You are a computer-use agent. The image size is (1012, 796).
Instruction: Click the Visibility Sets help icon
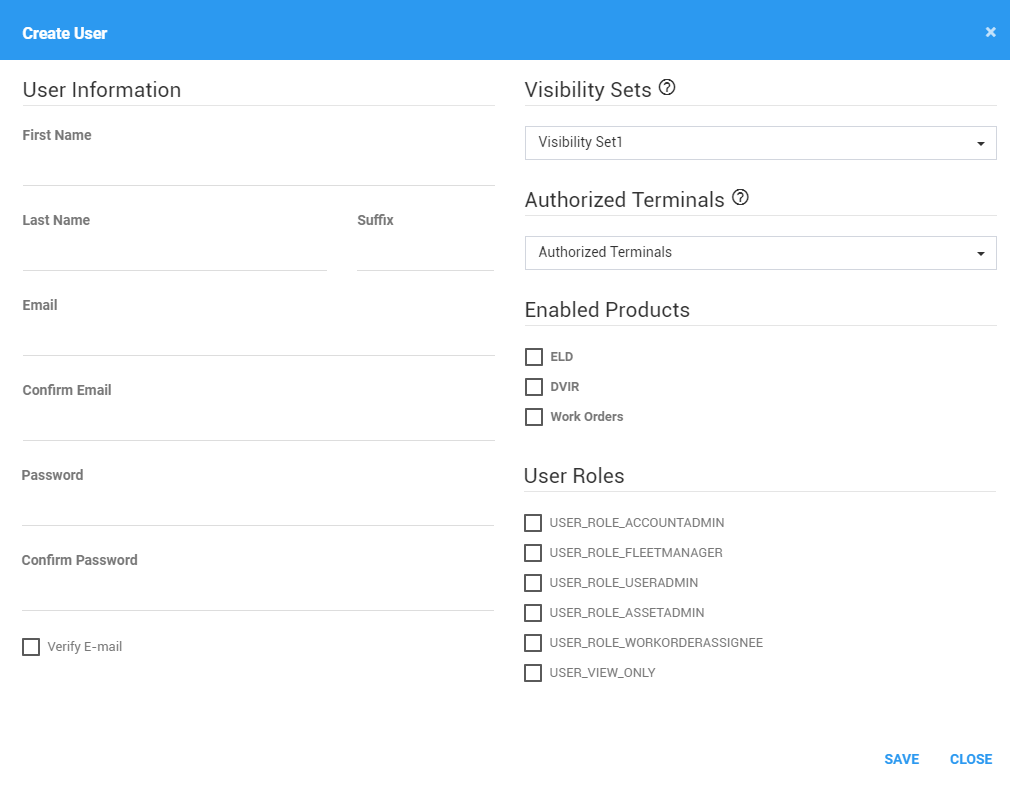667,87
